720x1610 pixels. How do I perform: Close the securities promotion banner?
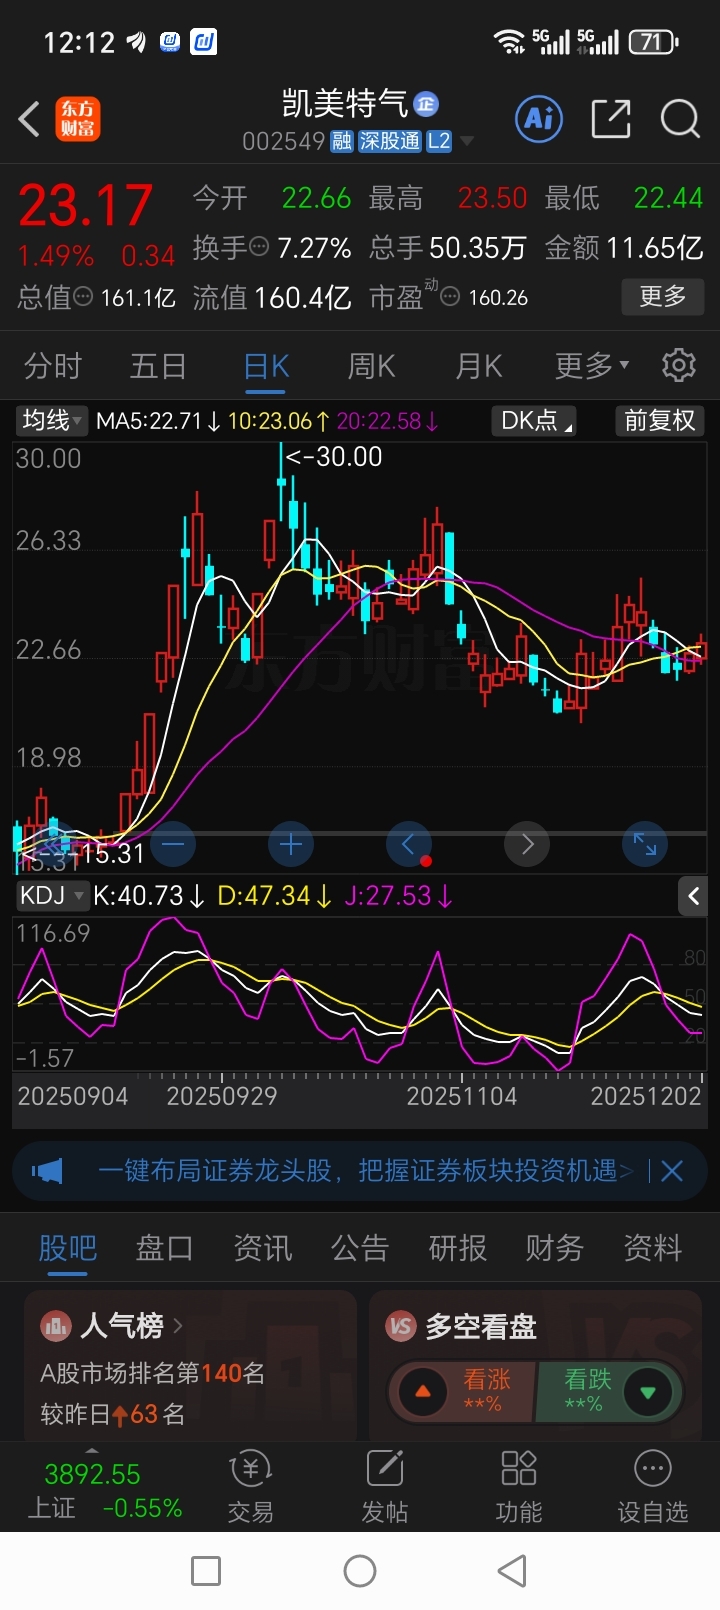tap(672, 1171)
